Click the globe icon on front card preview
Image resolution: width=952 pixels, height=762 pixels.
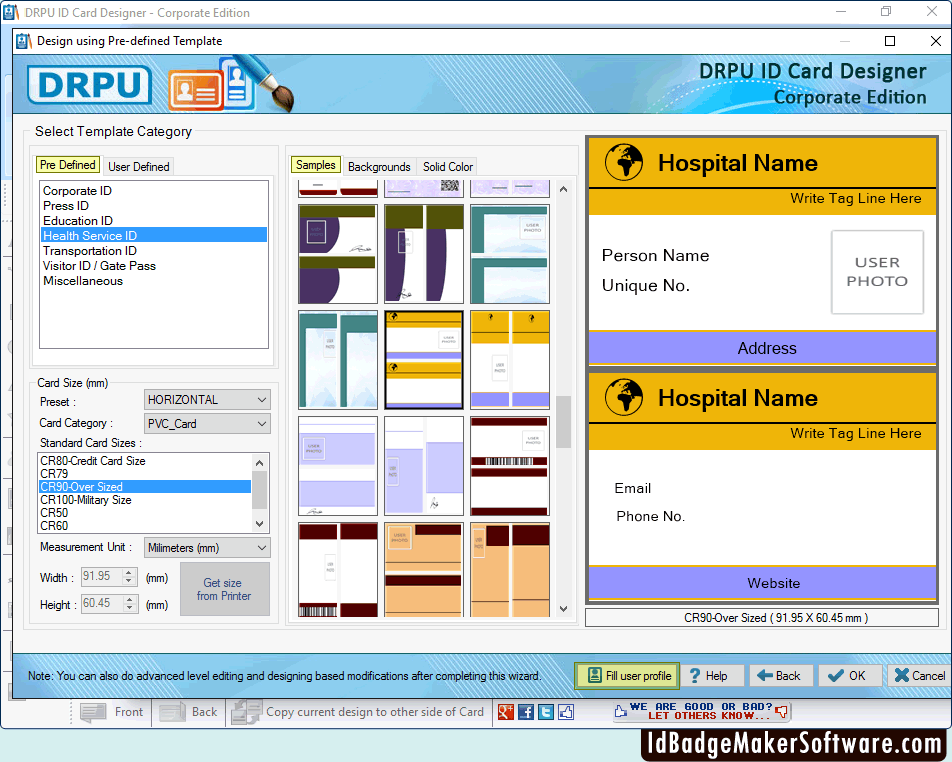[x=624, y=162]
